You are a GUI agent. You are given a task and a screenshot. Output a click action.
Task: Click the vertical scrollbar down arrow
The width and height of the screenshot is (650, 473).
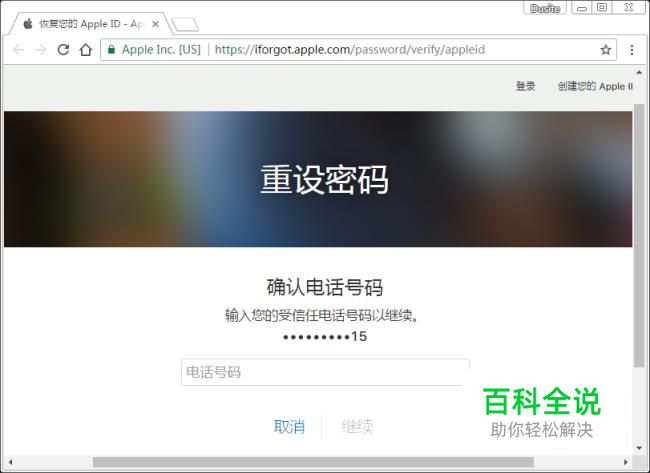coord(639,448)
